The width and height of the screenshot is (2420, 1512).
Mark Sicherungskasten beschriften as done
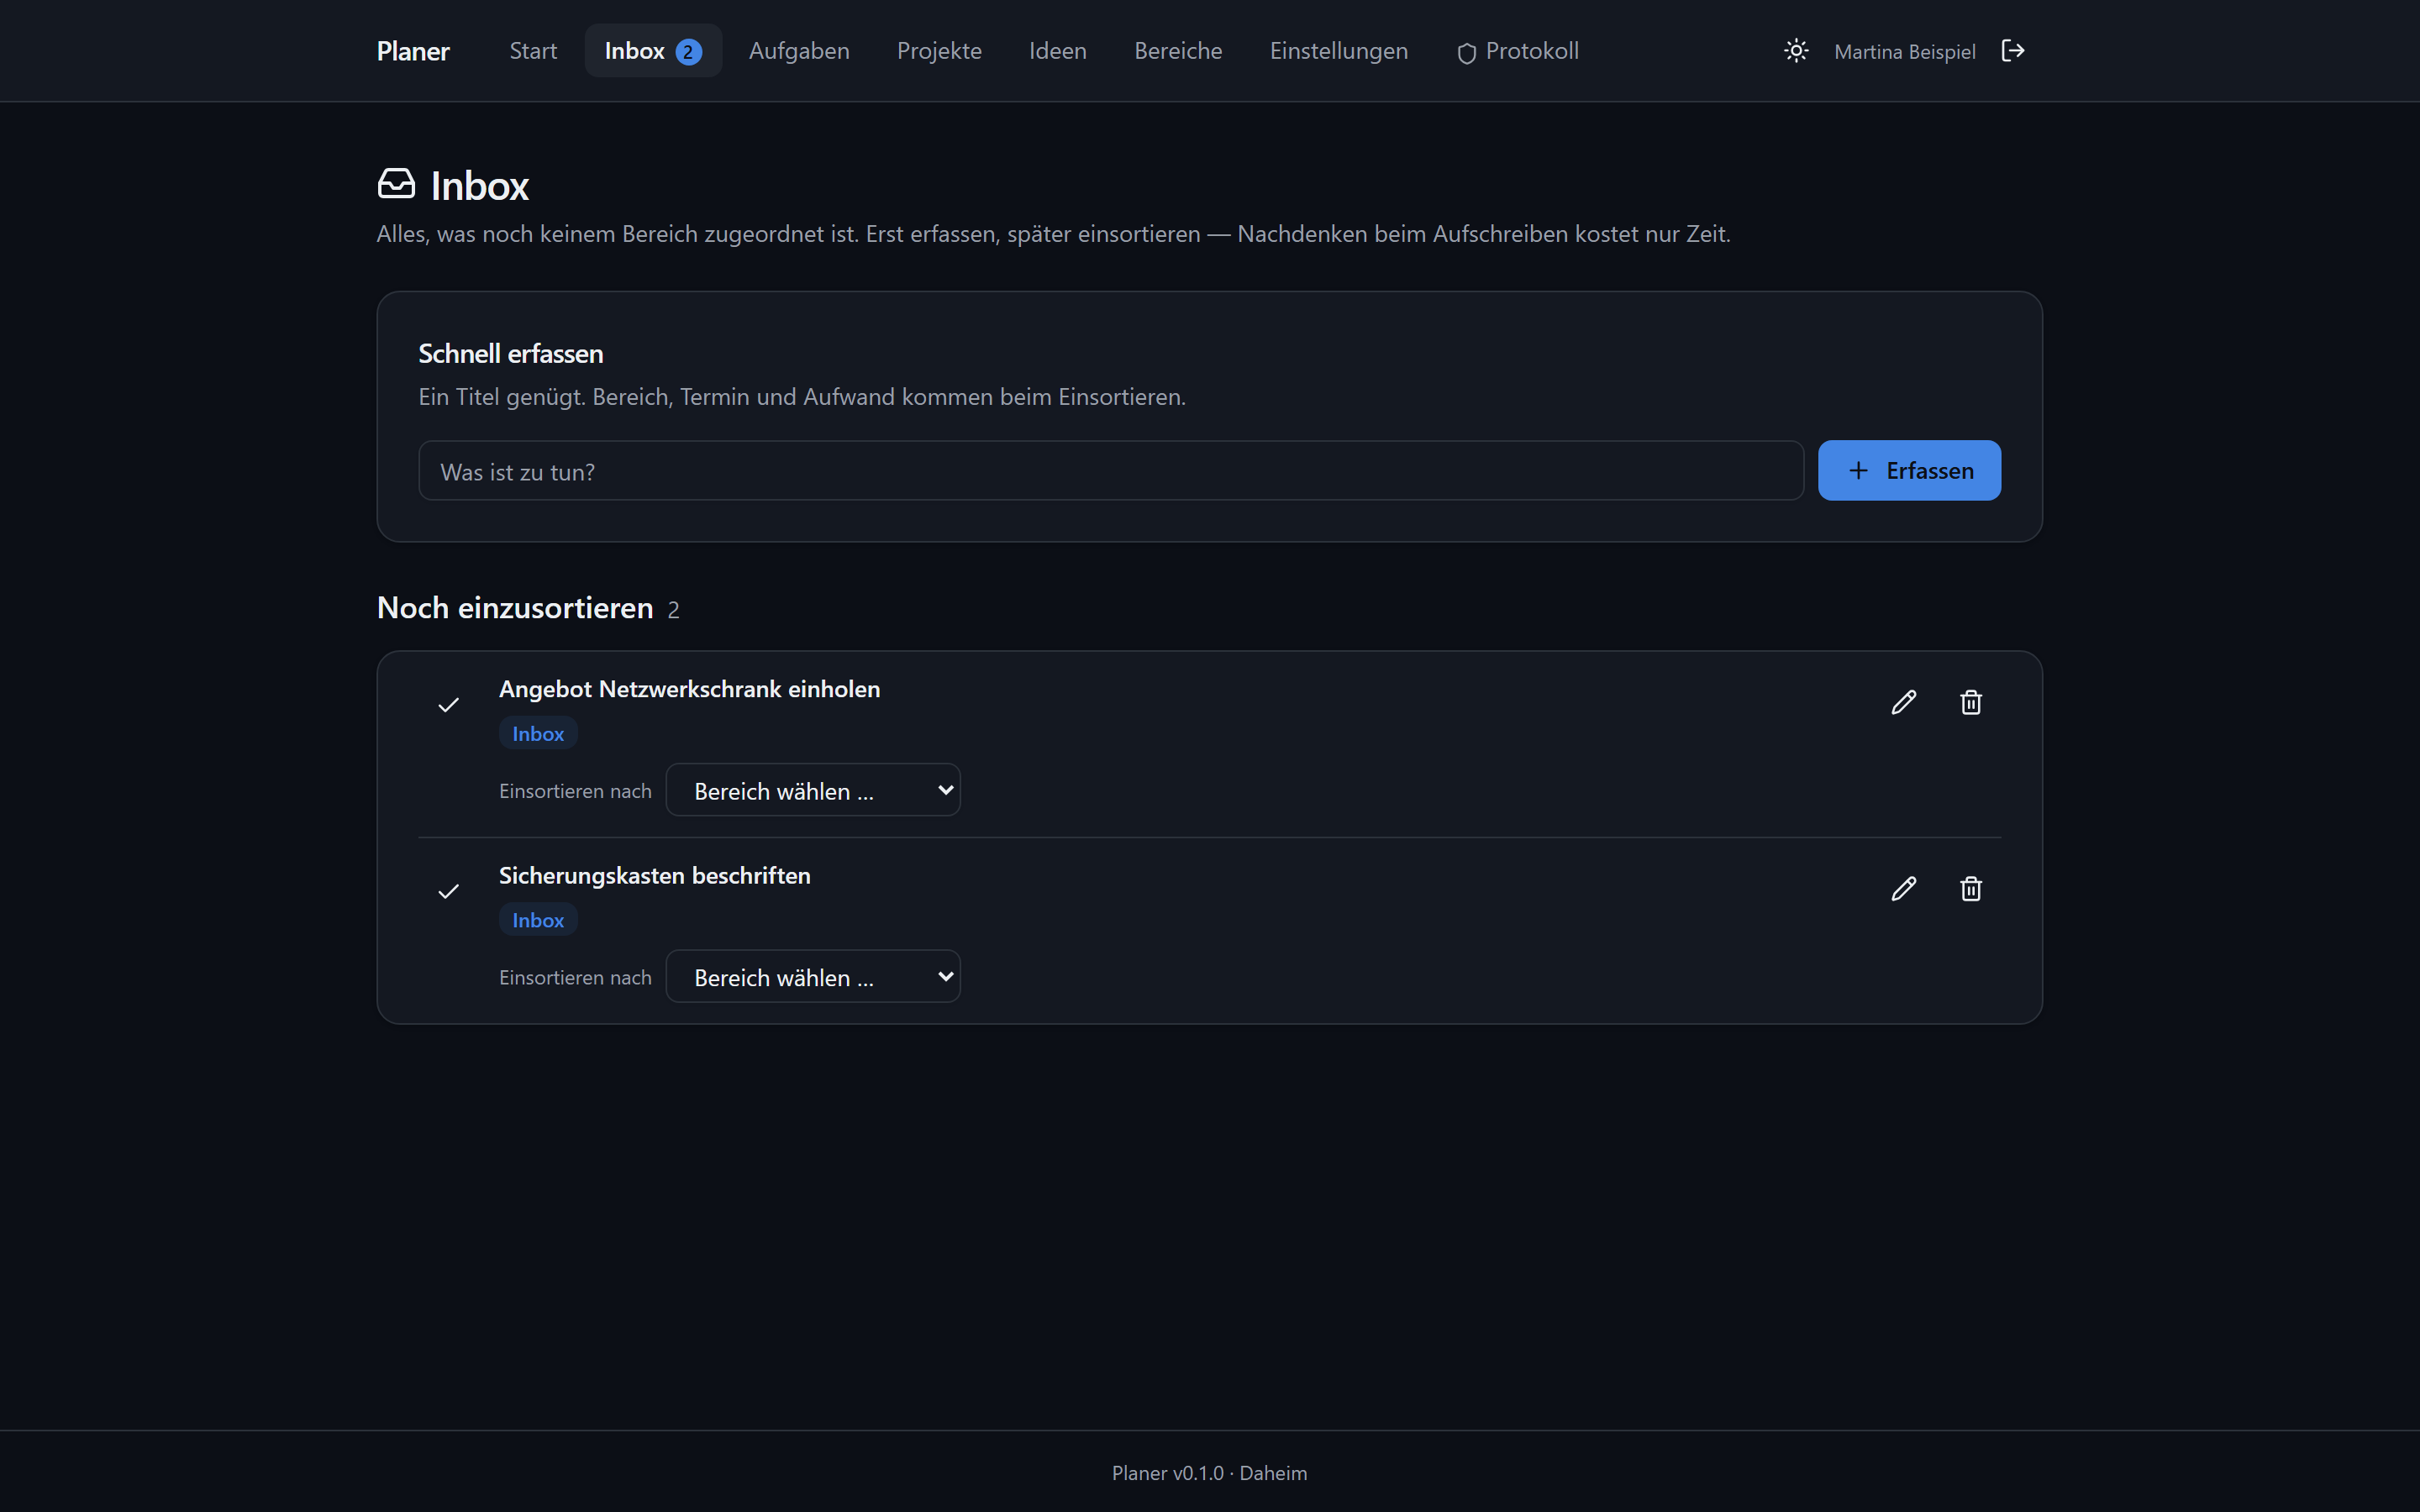[449, 891]
